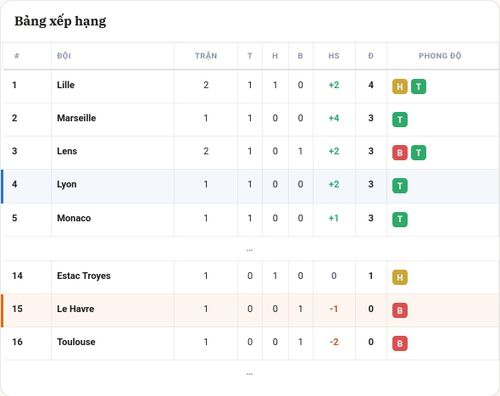This screenshot has height=396, width=500.
Task: Expand hidden rows below Toulouse
Action: pos(249,374)
